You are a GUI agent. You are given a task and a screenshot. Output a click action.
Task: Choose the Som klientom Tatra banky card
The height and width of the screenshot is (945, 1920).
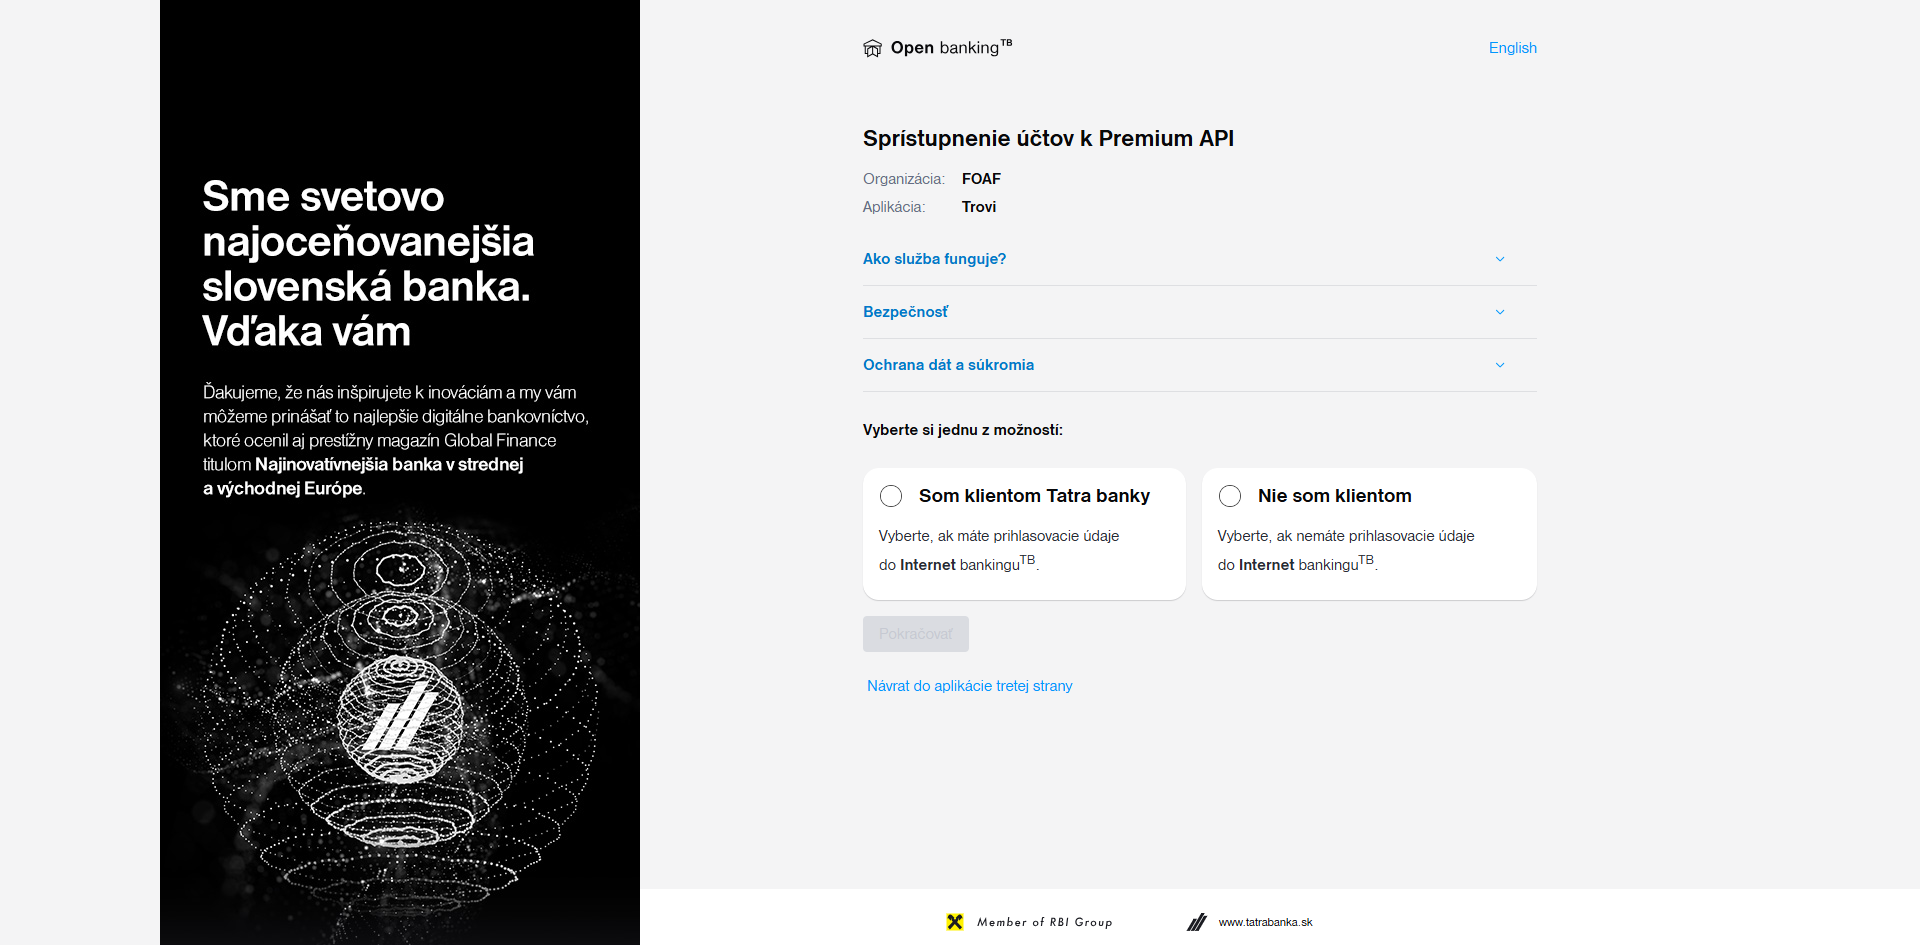[x=1024, y=534]
